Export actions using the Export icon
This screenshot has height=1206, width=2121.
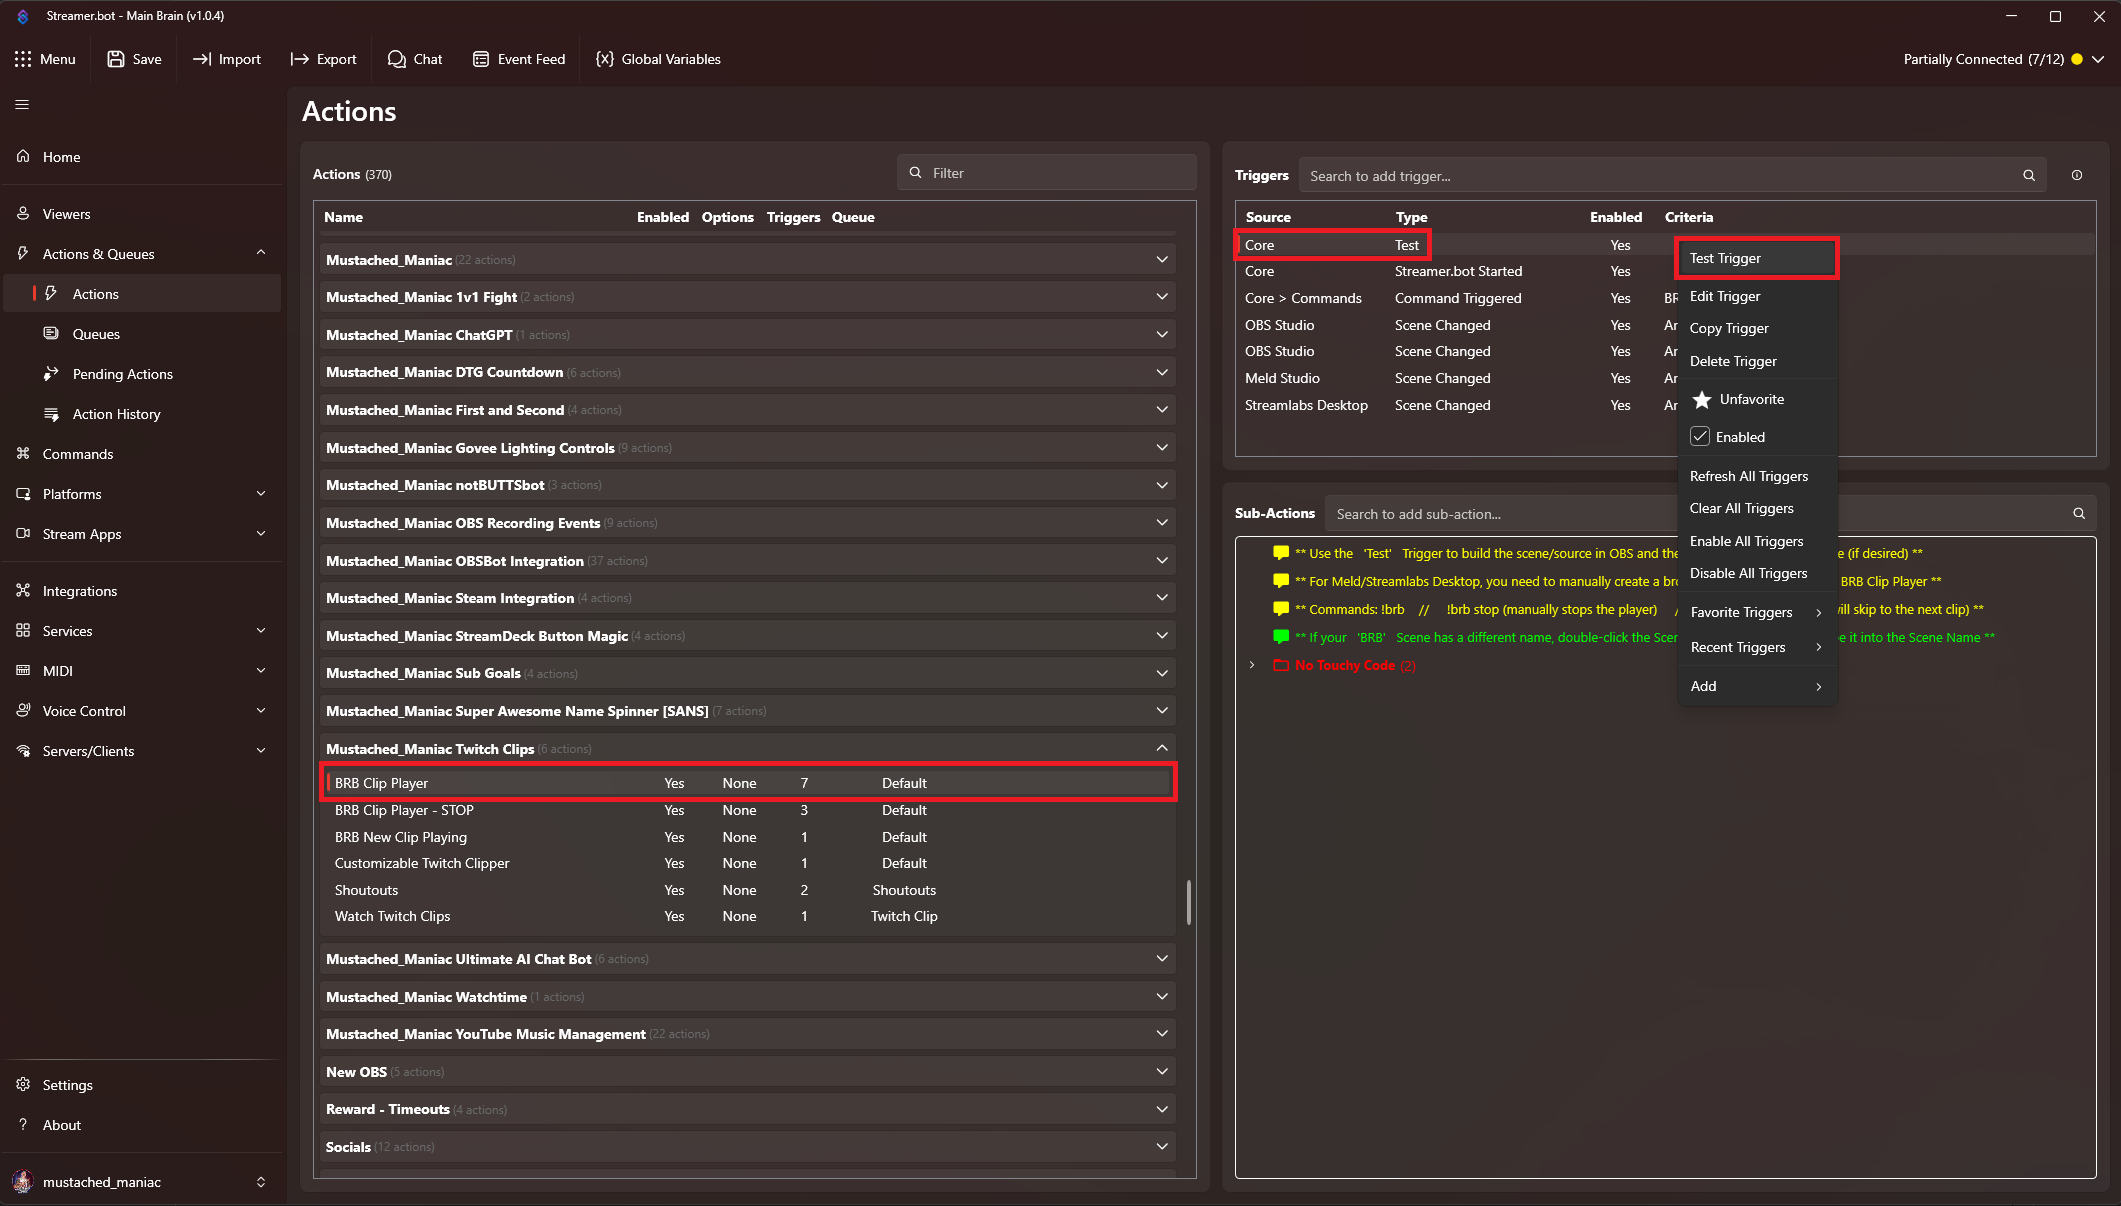tap(323, 59)
